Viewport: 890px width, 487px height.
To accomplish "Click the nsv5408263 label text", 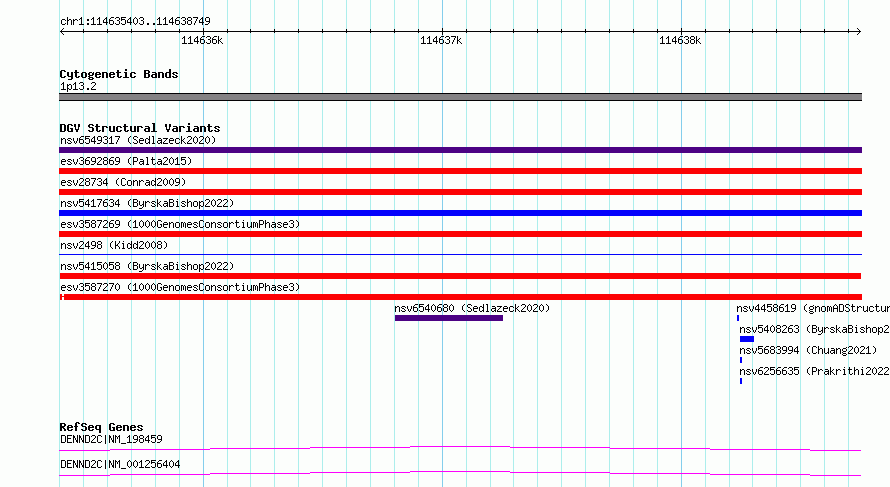I will [814, 329].
